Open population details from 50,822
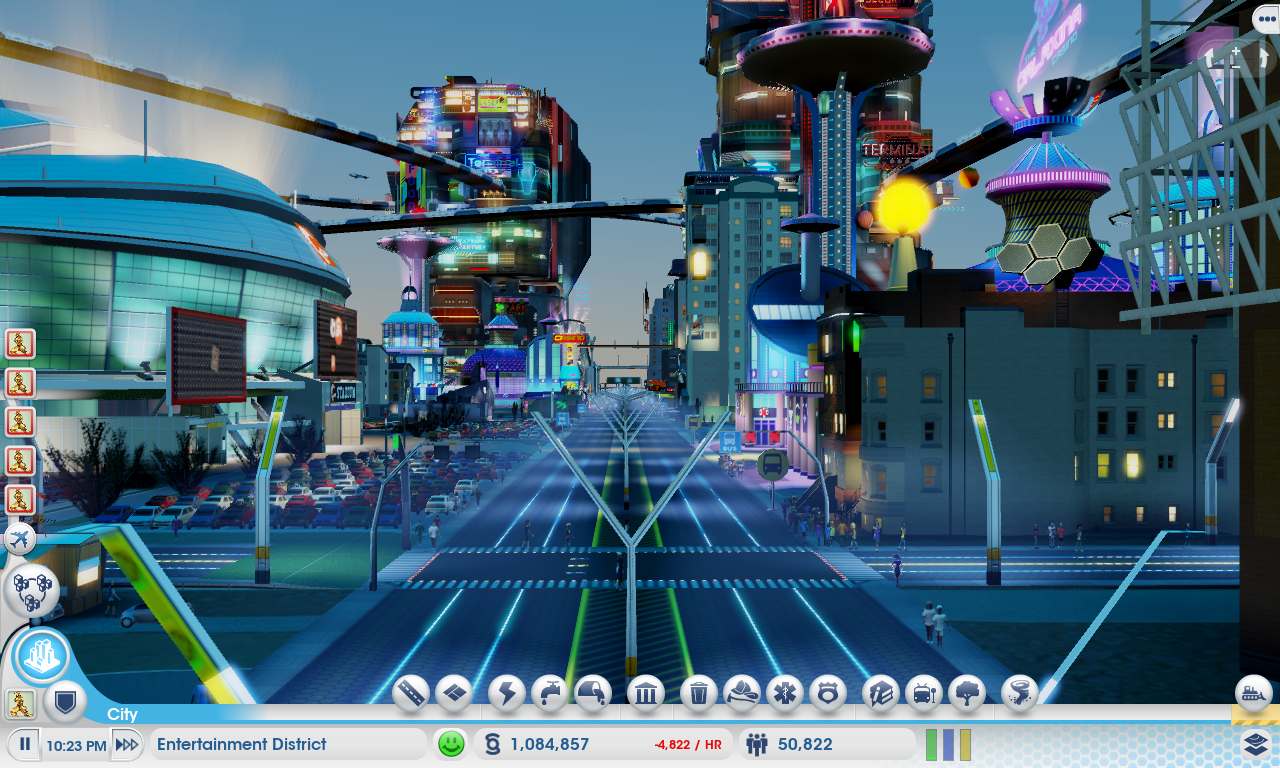Image resolution: width=1280 pixels, height=768 pixels. [x=805, y=744]
